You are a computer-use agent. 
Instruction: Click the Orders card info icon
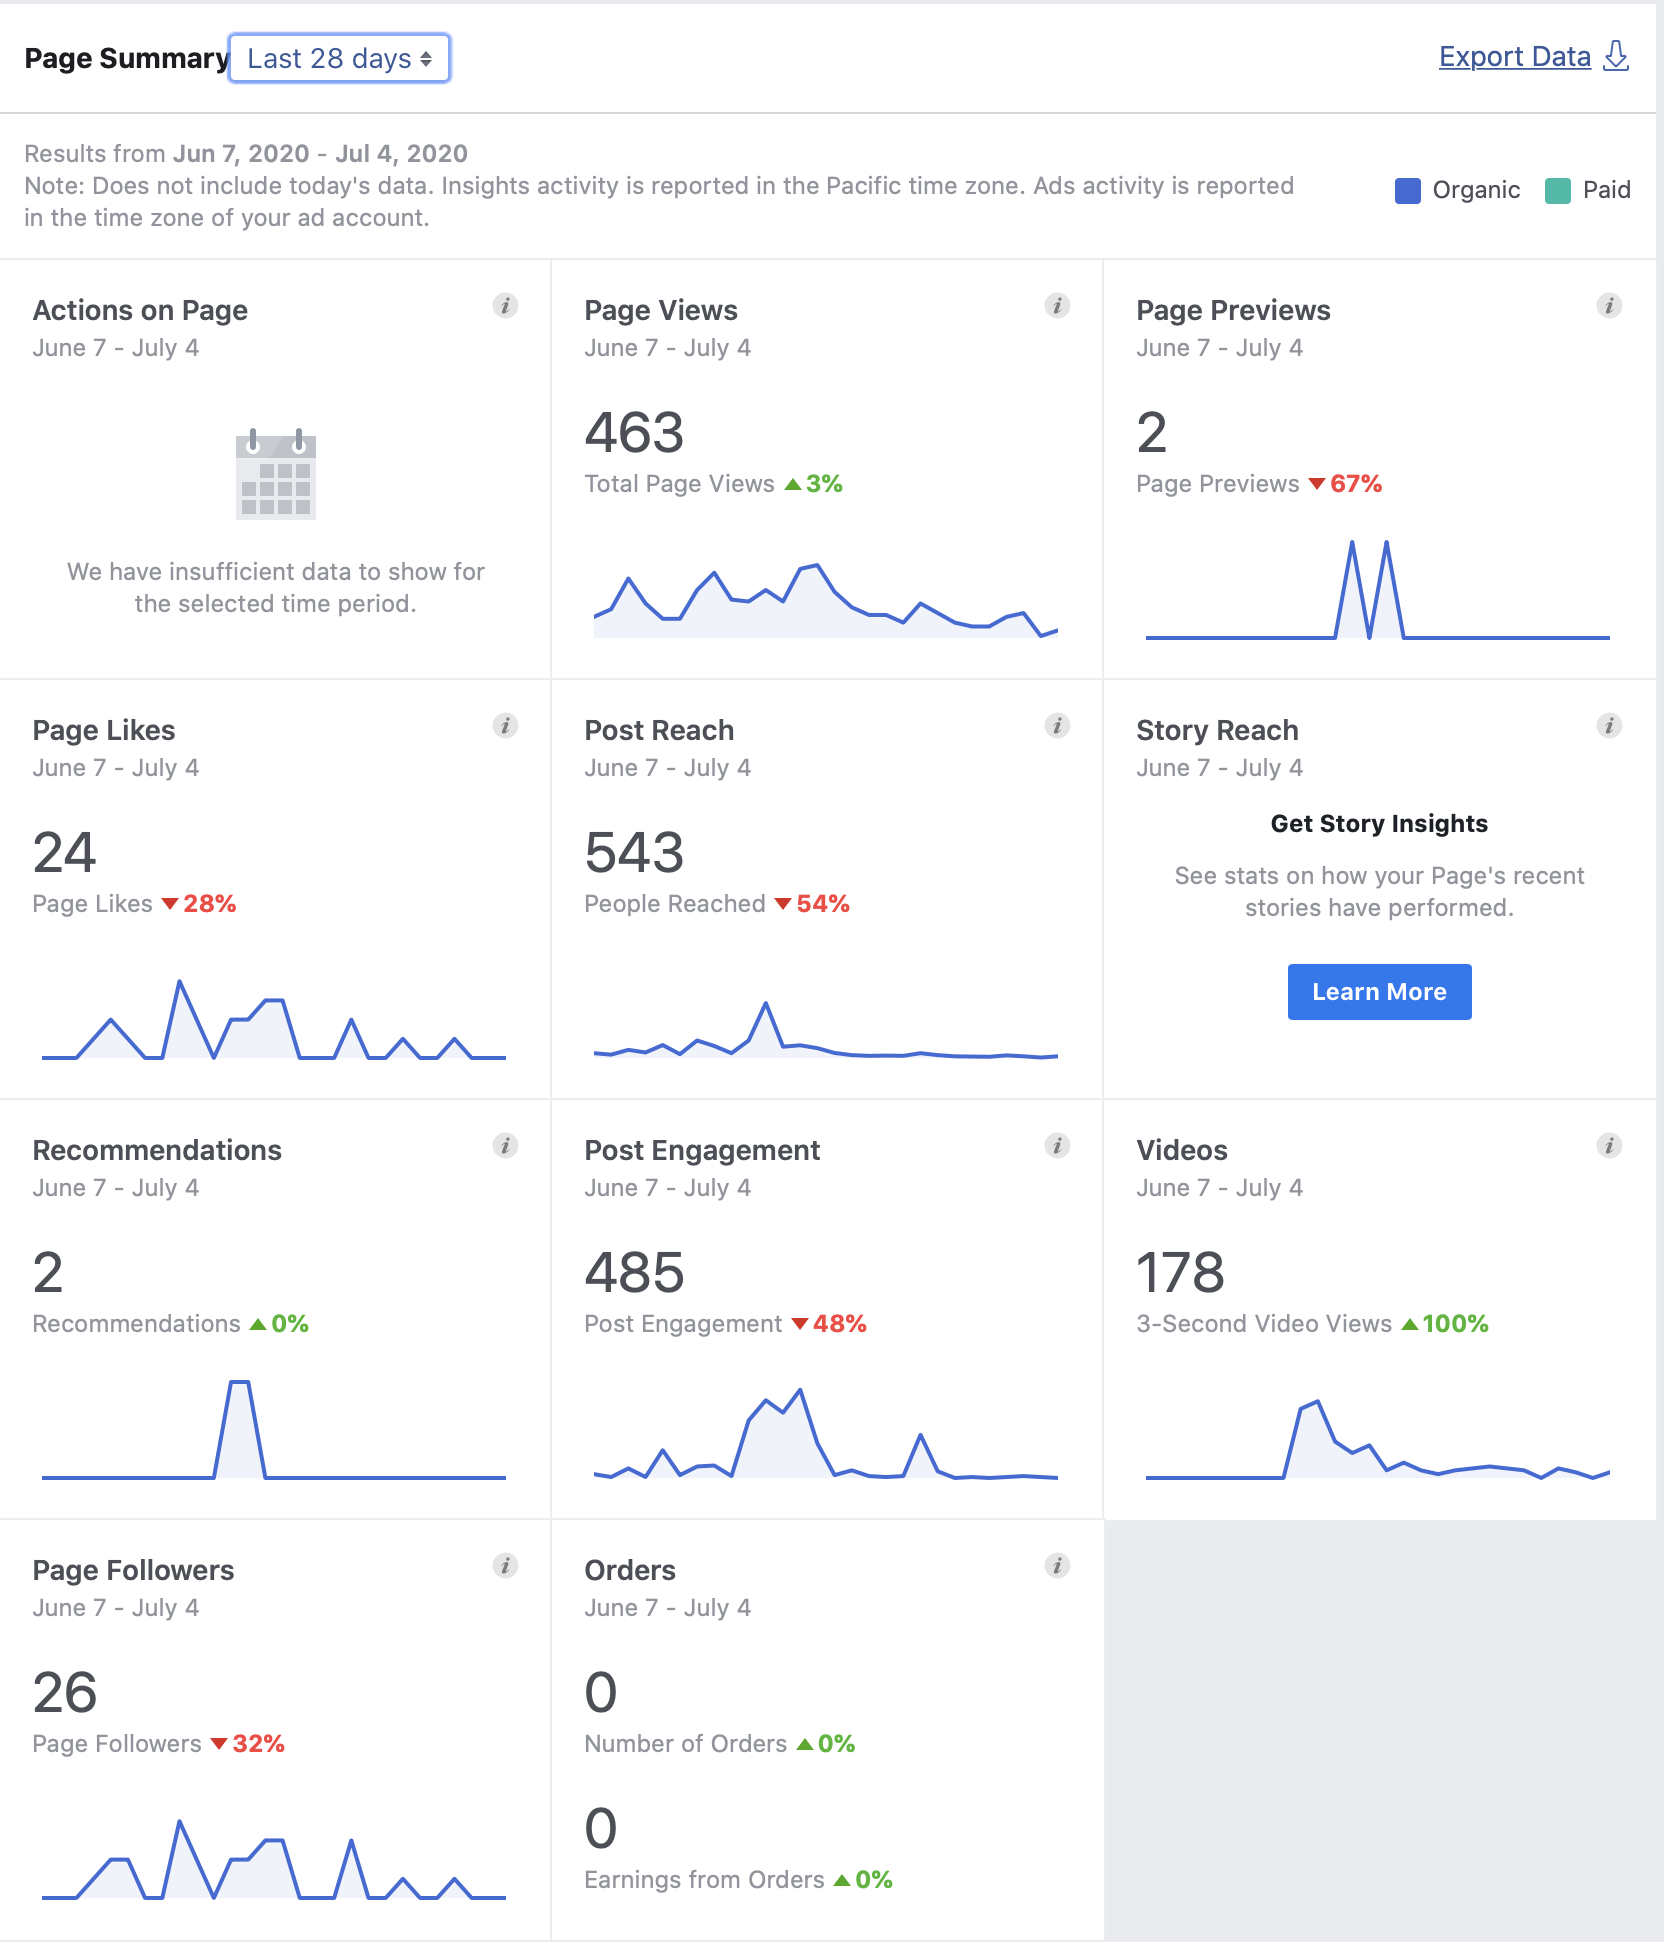pyautogui.click(x=1057, y=1566)
